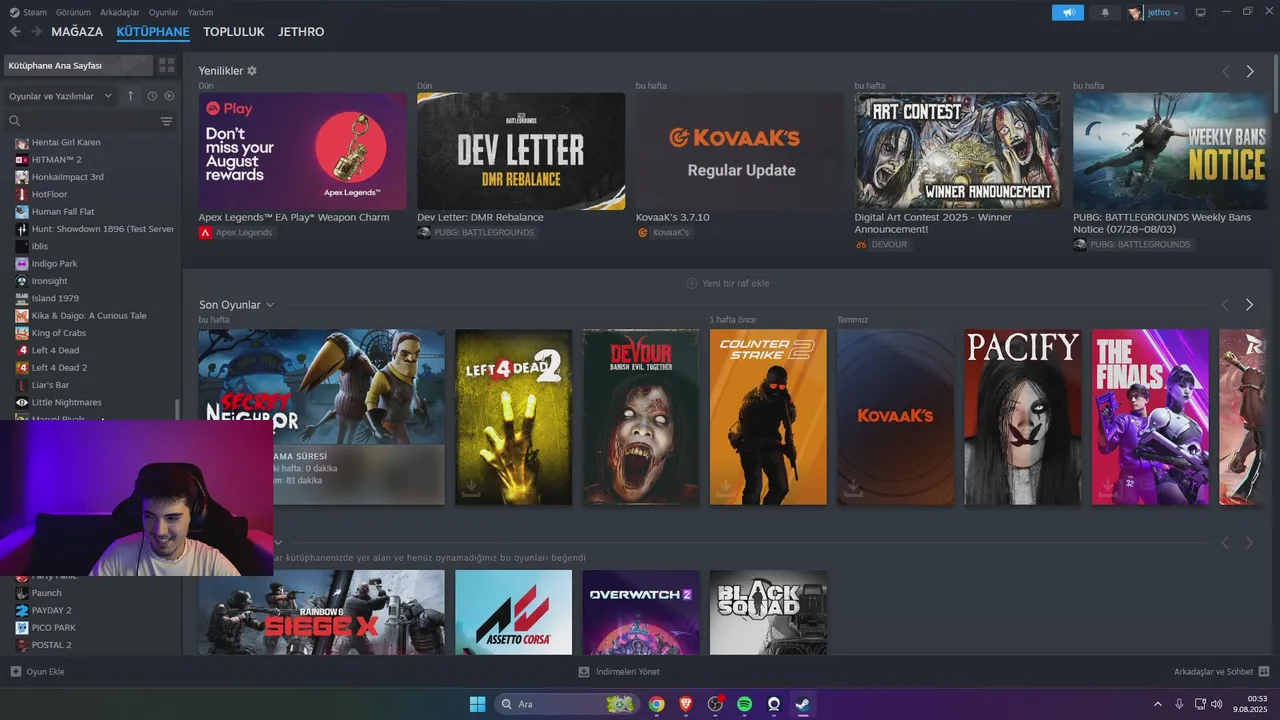Screen dimensions: 1280x720
Task: Click Yeni bir raf ekle
Action: (728, 283)
